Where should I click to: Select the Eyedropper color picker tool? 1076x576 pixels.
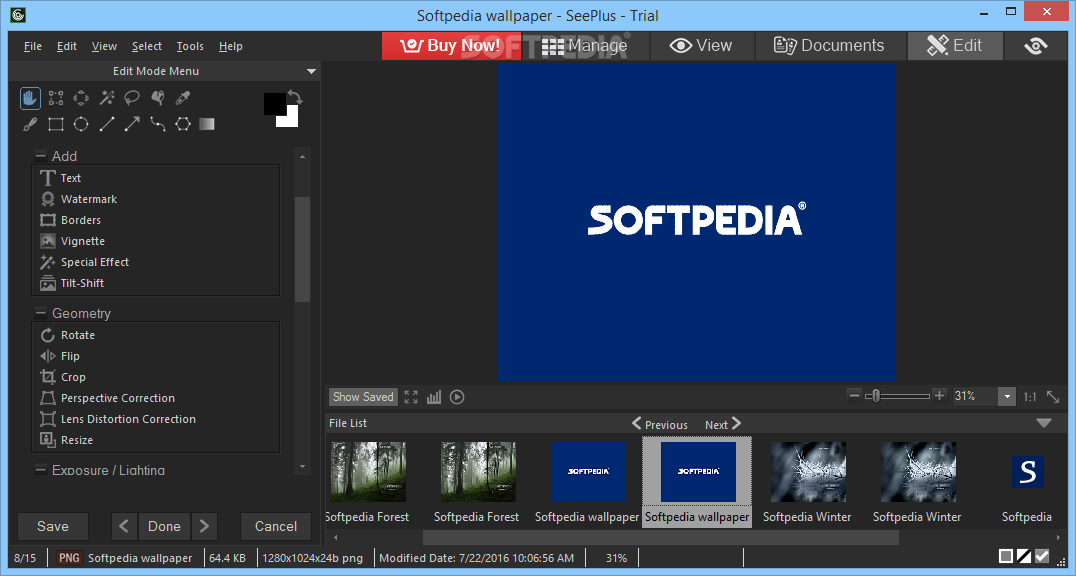(183, 98)
